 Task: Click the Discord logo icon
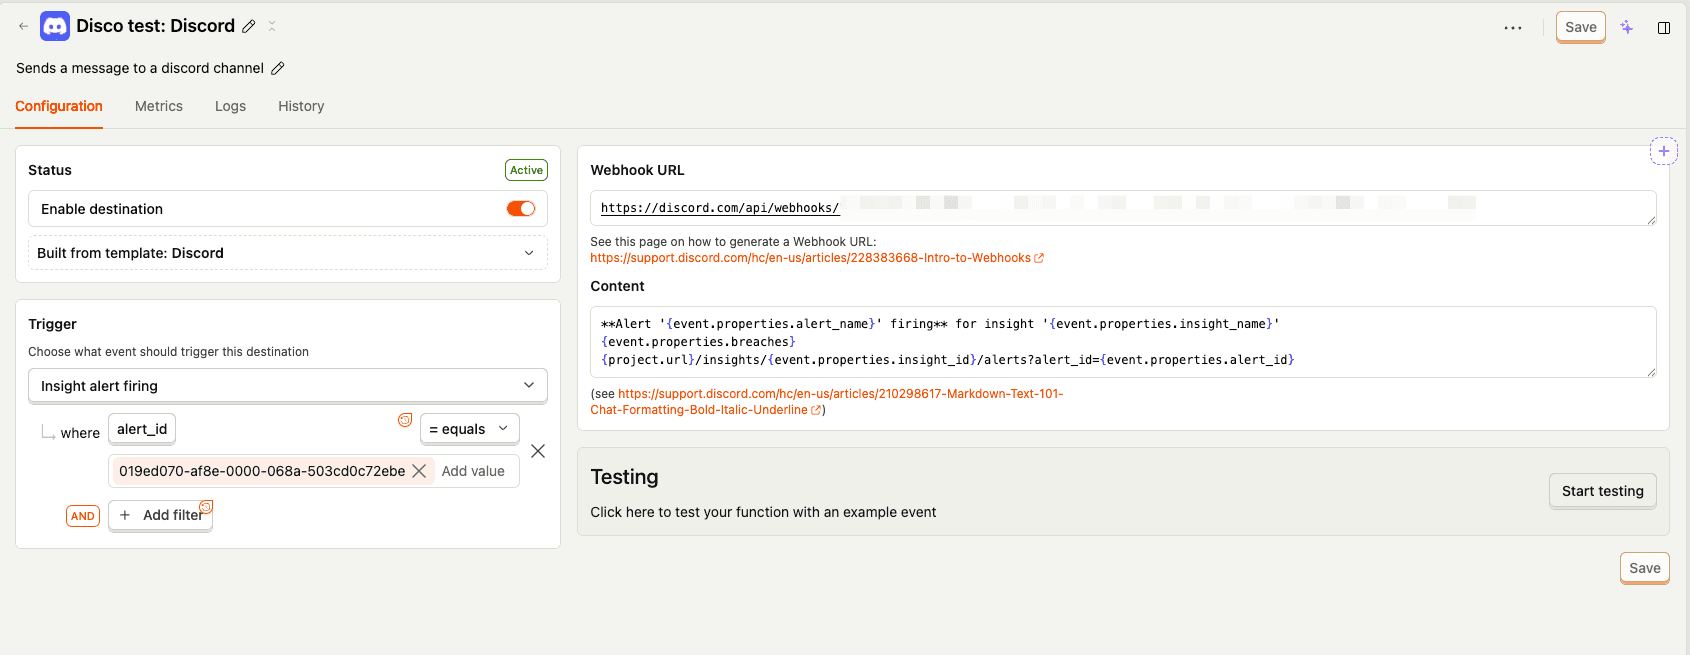coord(55,26)
